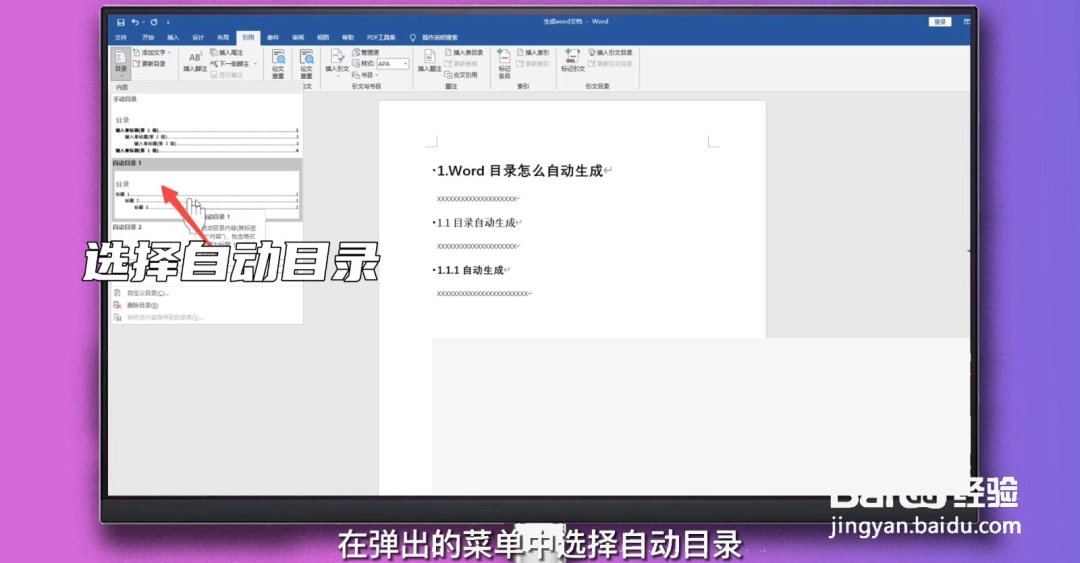The image size is (1080, 563).
Task: Select the 引用 References tab
Action: (x=248, y=37)
